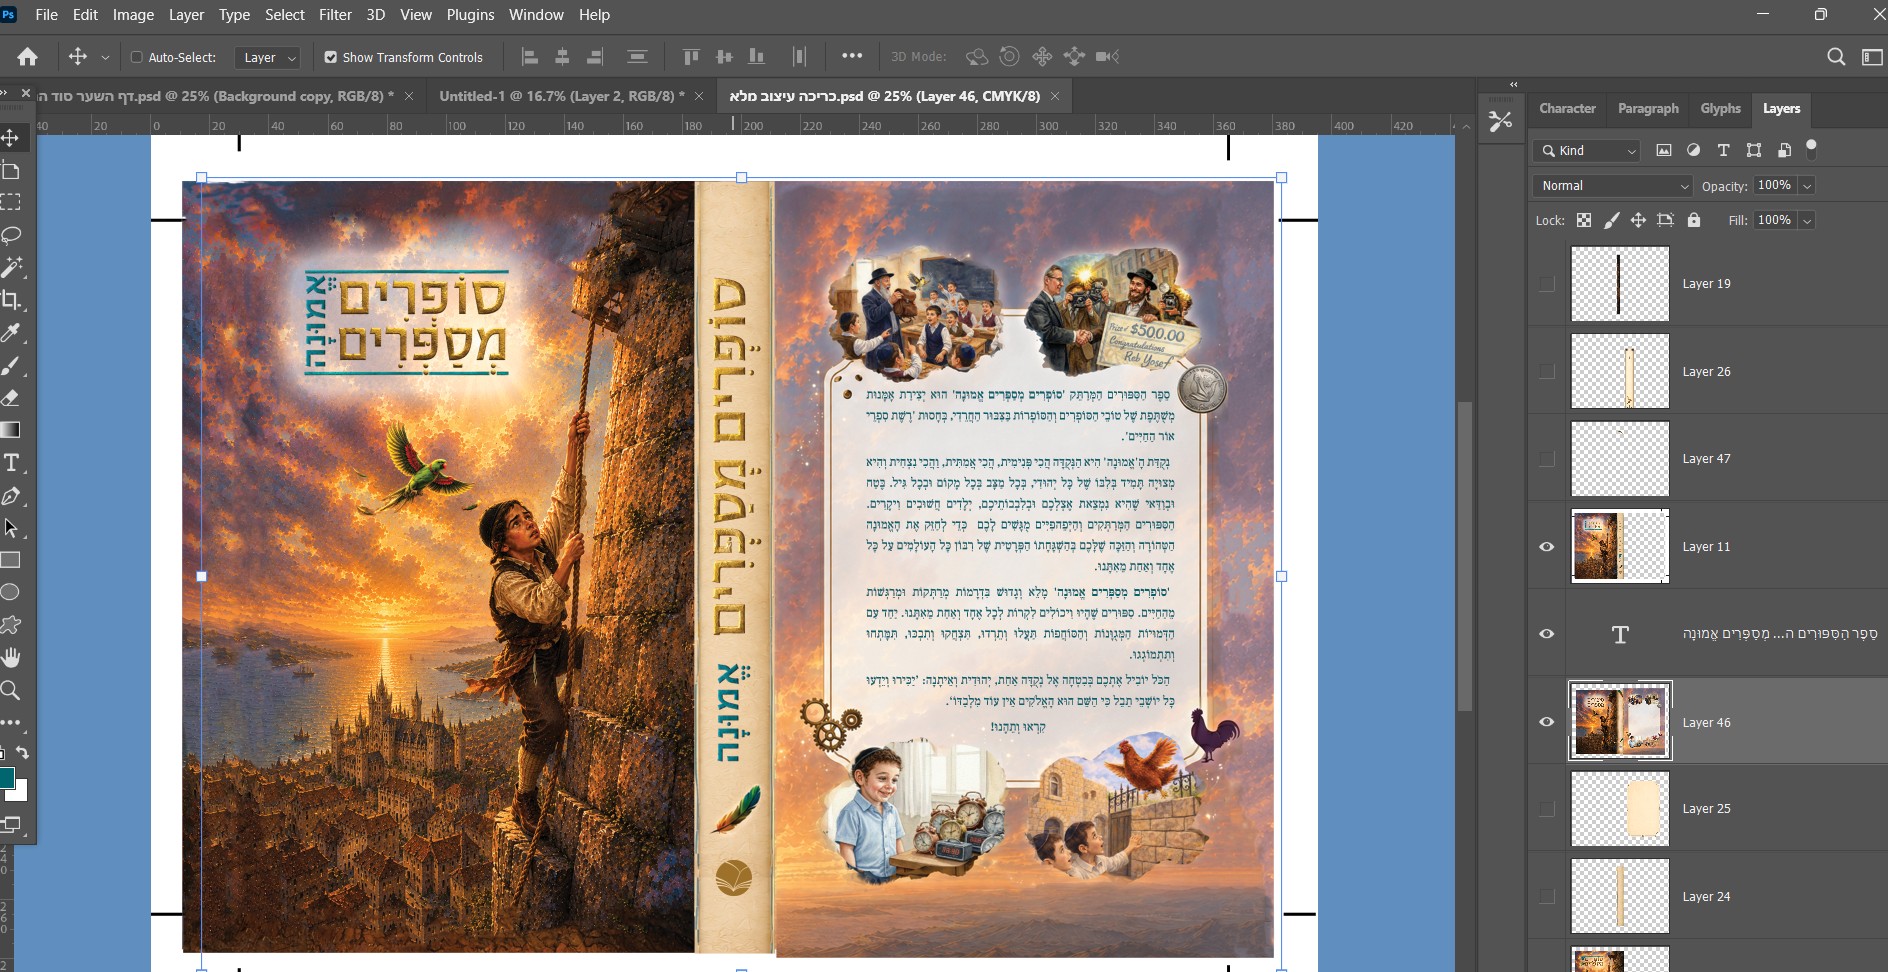Click the canvas vertical scrollbar
Image resolution: width=1888 pixels, height=972 pixels.
[1465, 555]
